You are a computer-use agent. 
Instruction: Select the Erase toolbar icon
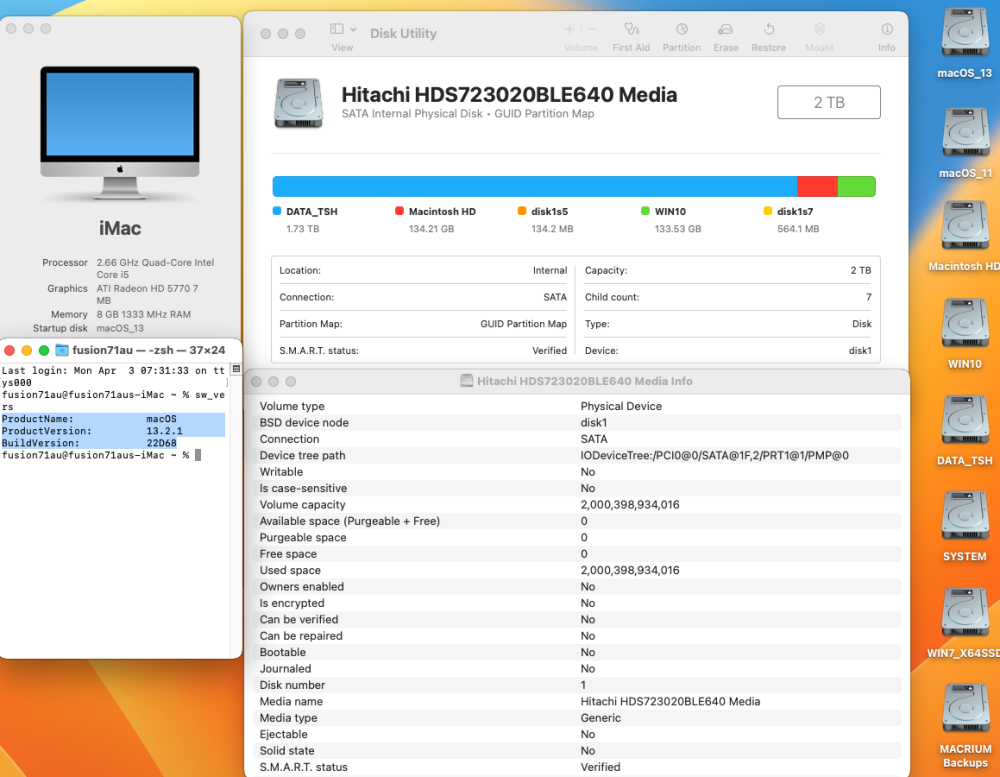point(725,29)
